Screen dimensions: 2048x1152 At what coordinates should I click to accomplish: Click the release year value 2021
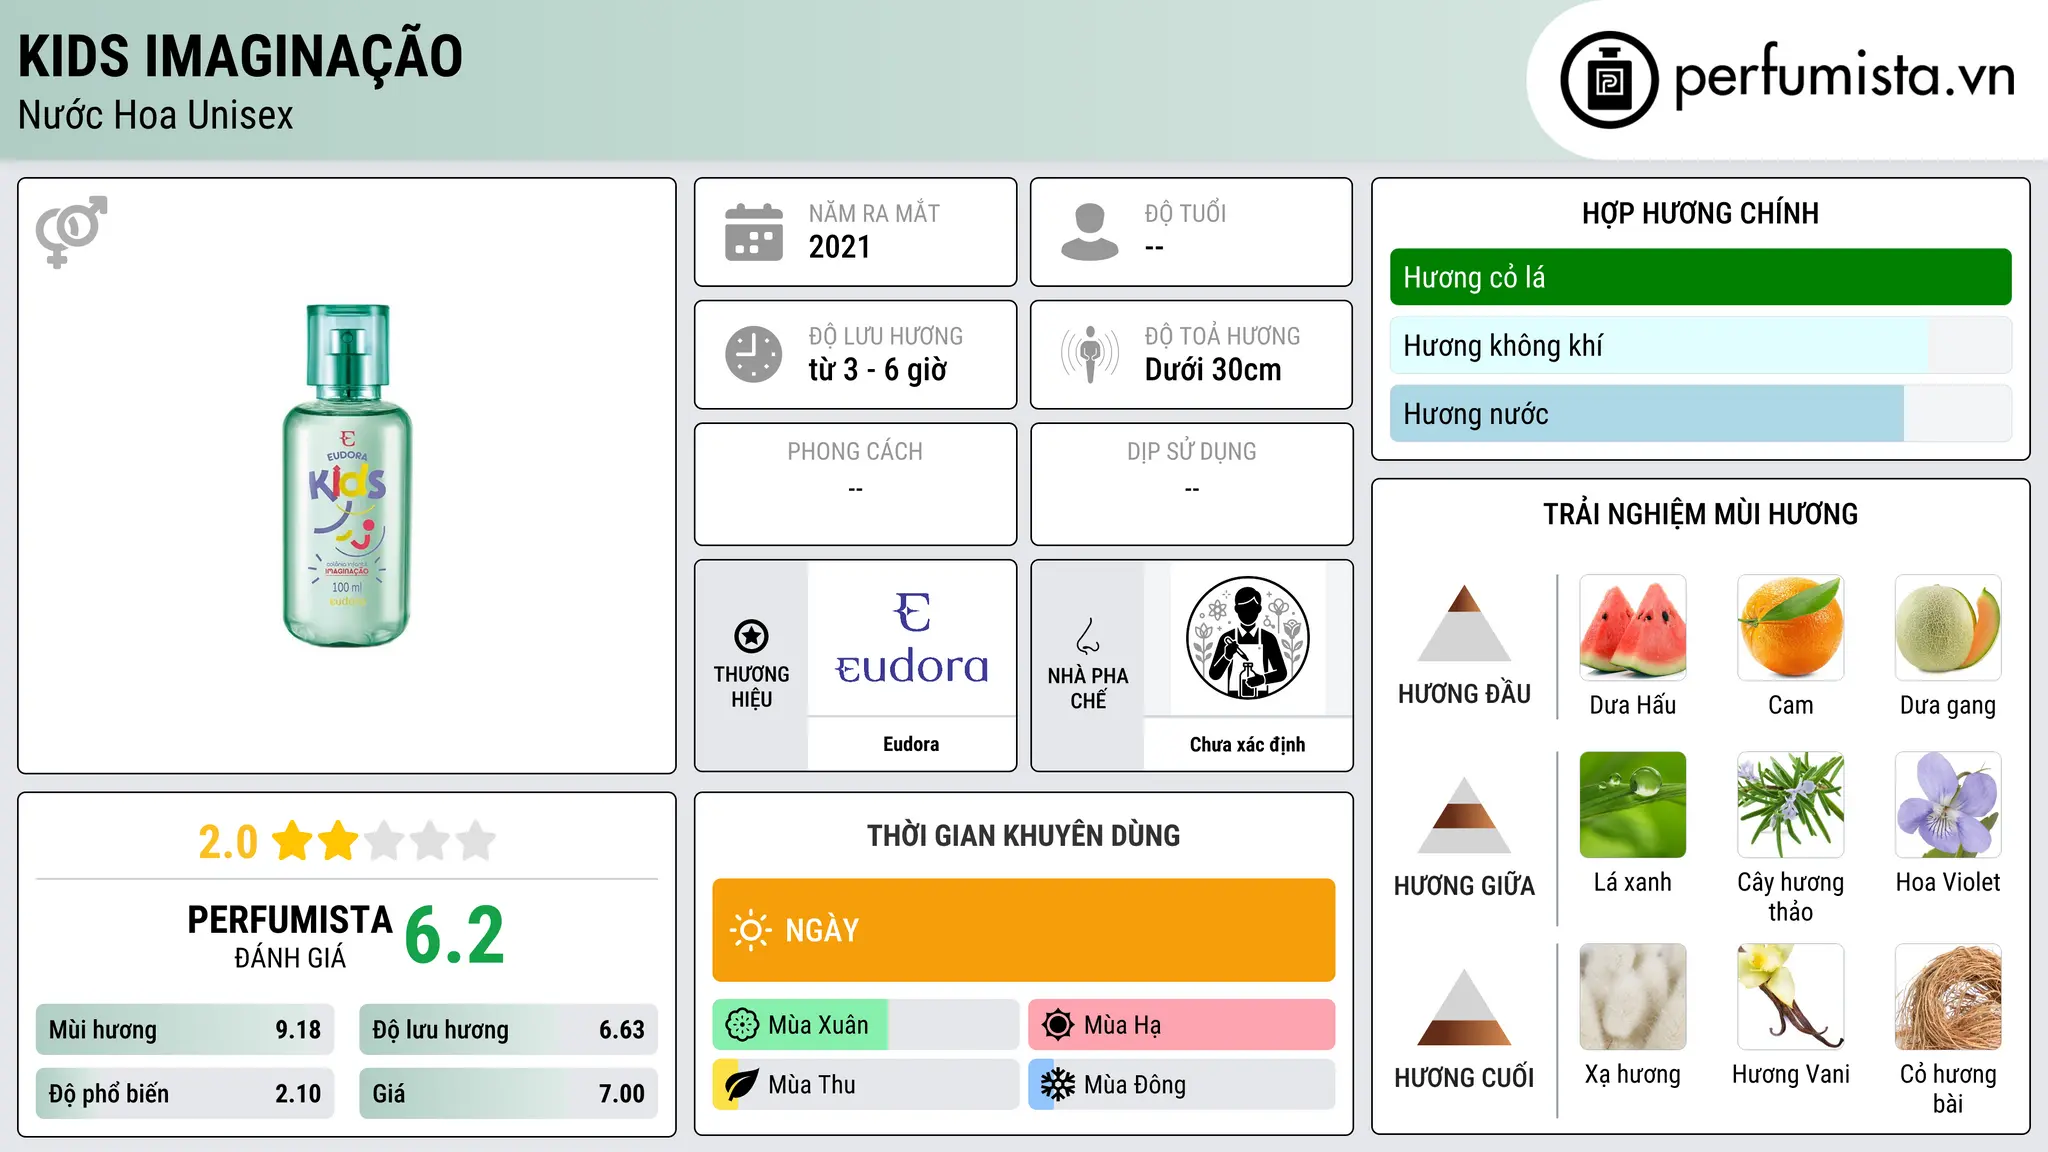pos(839,247)
